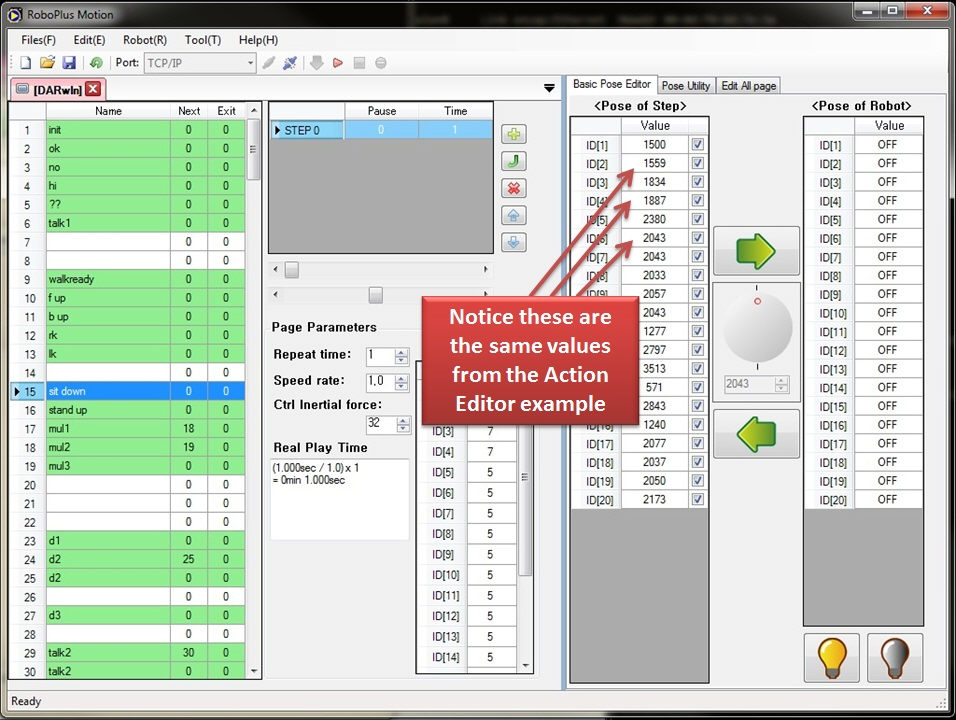Click the download motion arrow icon
Image resolution: width=956 pixels, height=720 pixels.
pos(316,63)
